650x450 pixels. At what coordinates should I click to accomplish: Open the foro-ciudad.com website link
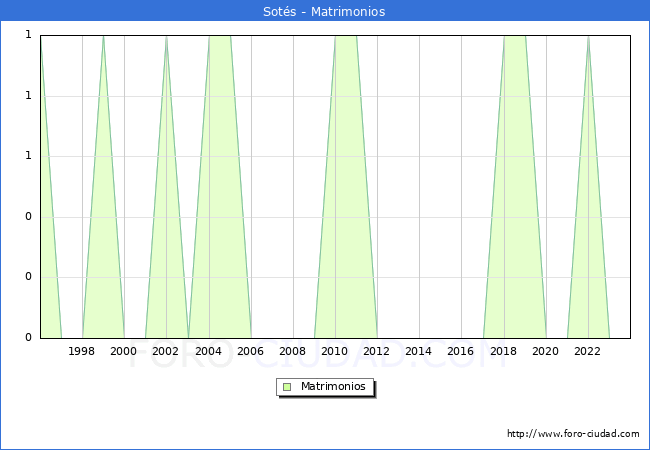tap(573, 434)
